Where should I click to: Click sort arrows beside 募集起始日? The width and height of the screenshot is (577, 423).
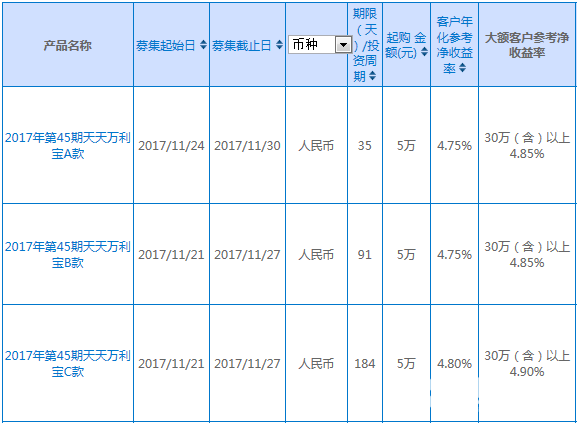click(203, 45)
